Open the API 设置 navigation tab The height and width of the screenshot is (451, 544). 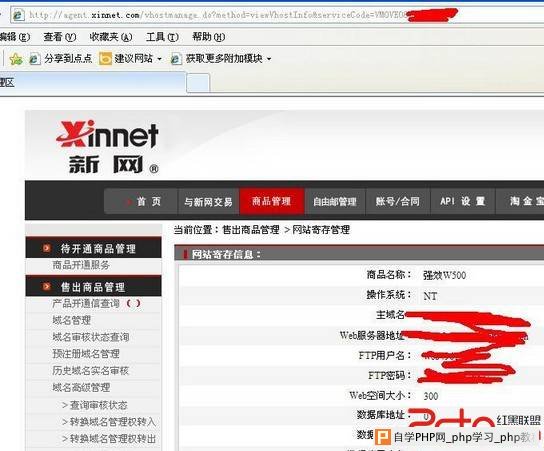click(462, 202)
